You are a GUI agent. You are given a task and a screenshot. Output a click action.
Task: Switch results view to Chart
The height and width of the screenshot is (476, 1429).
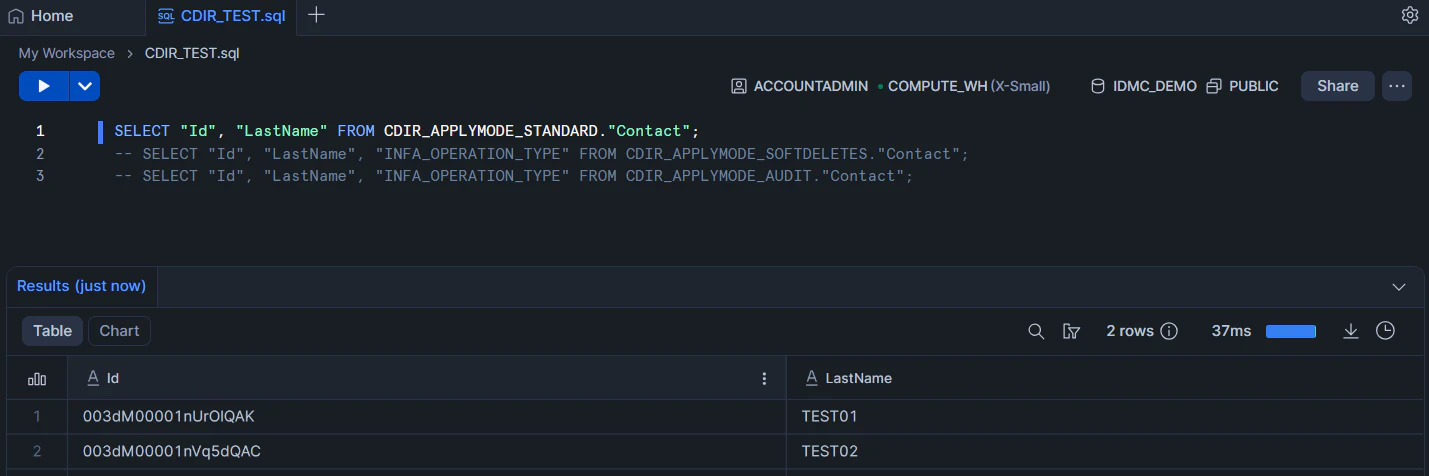point(119,331)
